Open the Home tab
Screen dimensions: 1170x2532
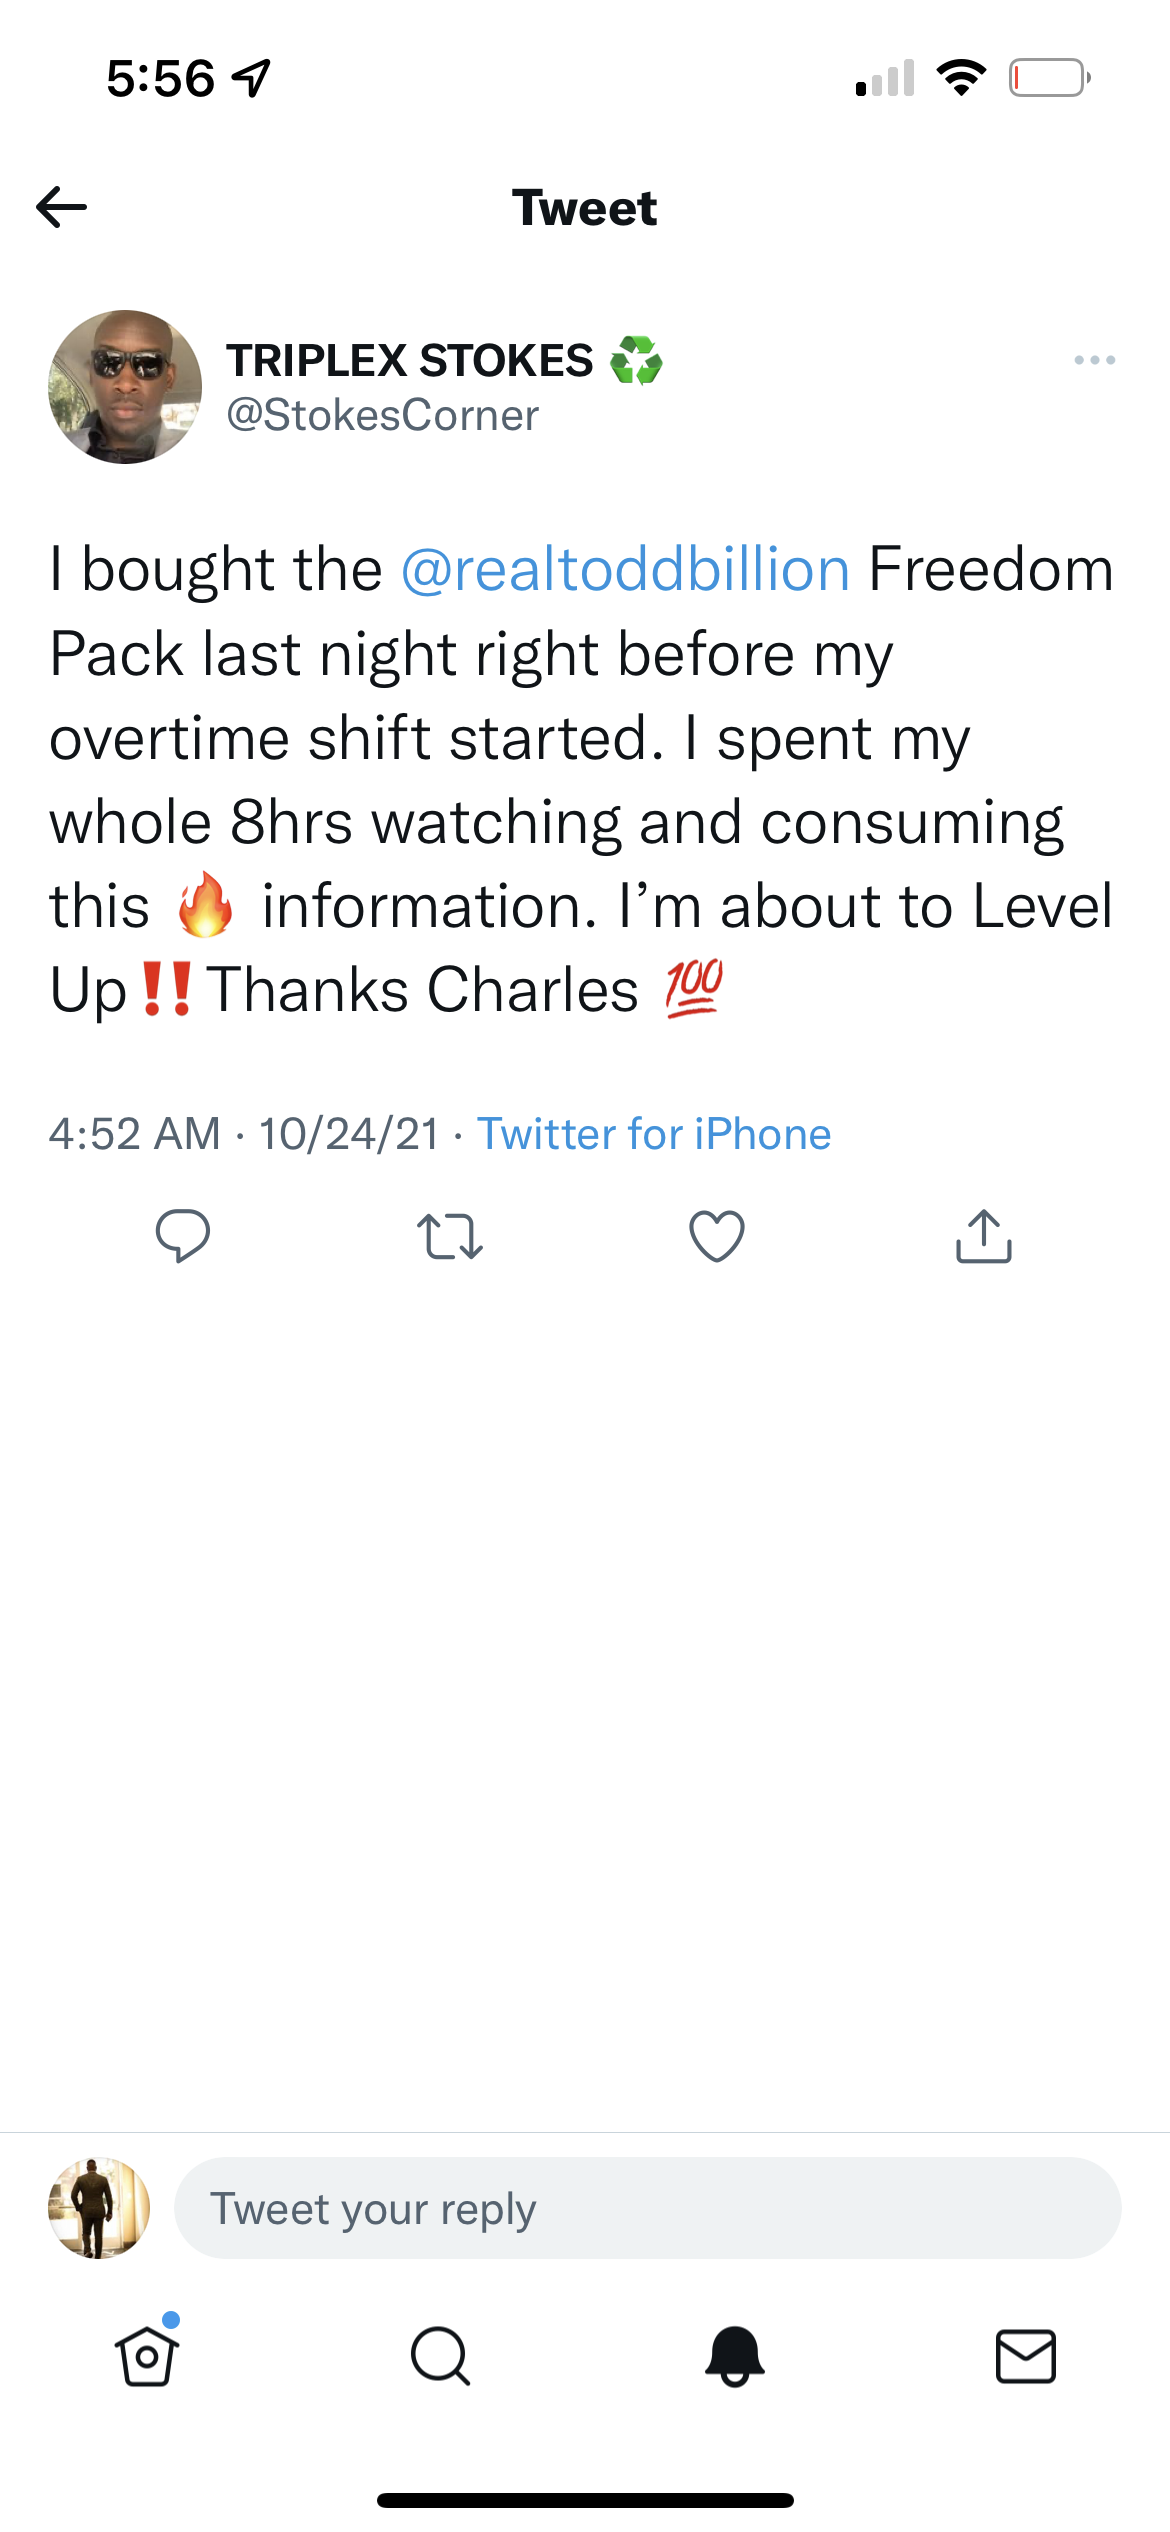click(147, 2356)
